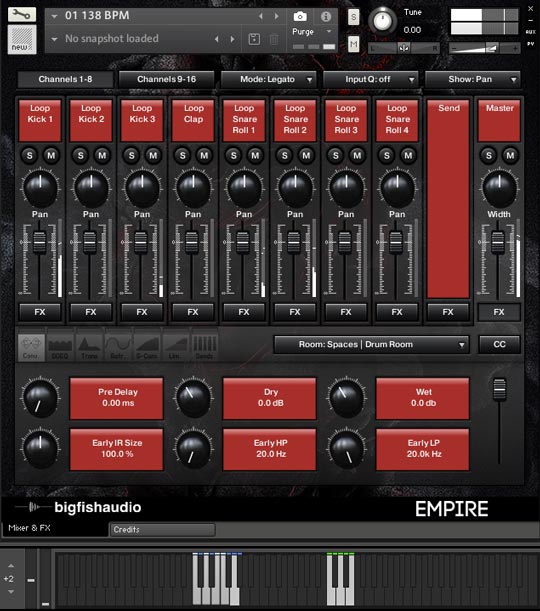The image size is (540, 611).
Task: Shift keyboard octave up arrow
Action: pos(11,565)
